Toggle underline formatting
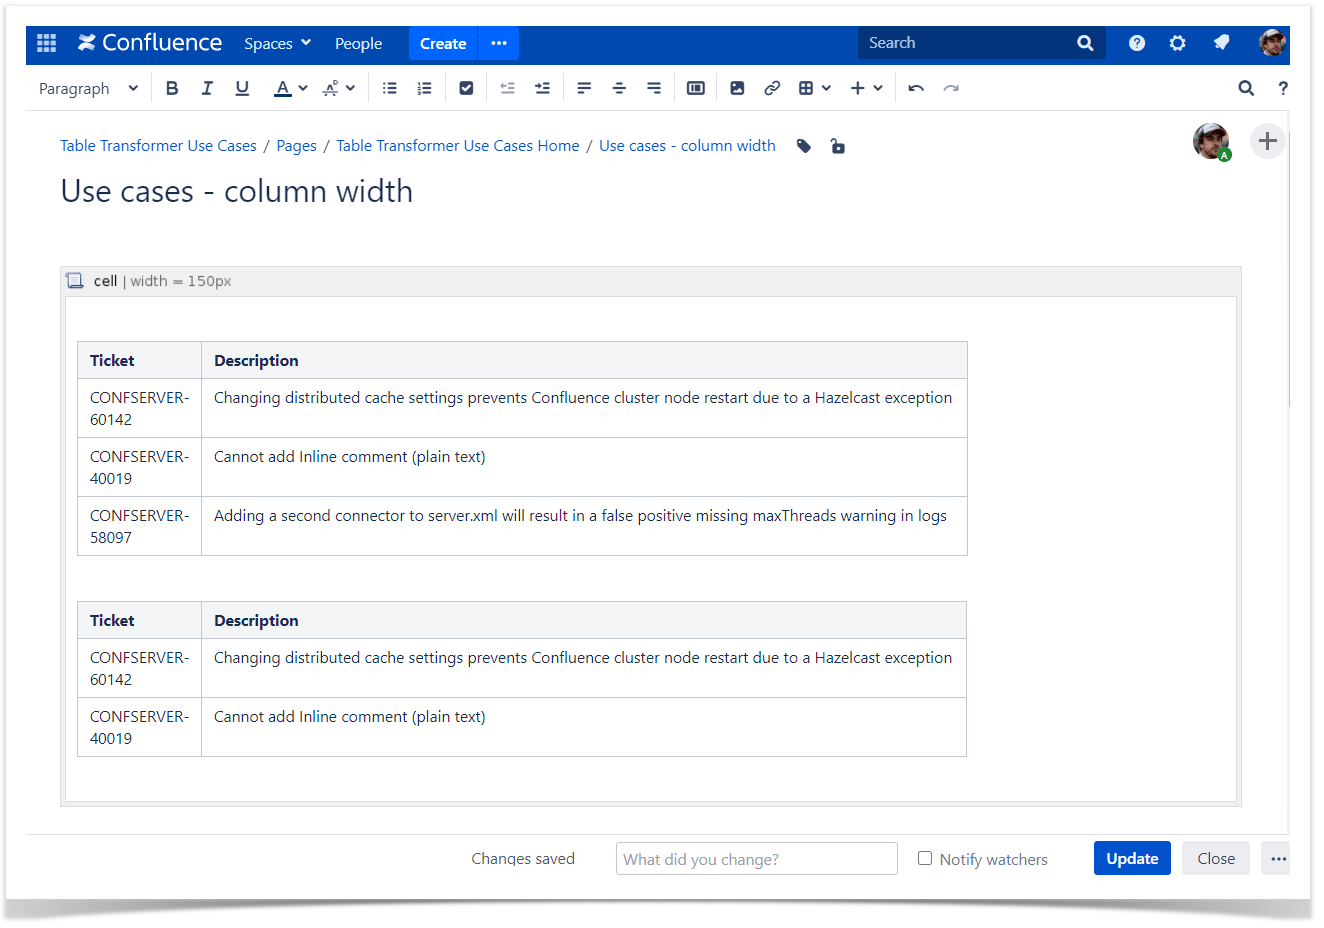This screenshot has width=1324, height=928. [x=242, y=88]
